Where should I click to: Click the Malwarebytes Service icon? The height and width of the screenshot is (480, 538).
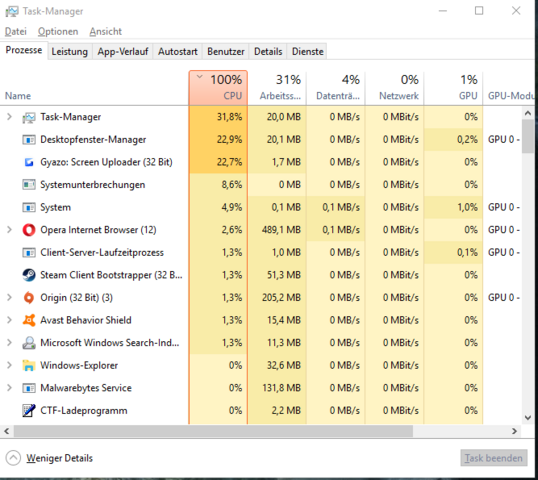click(x=29, y=388)
